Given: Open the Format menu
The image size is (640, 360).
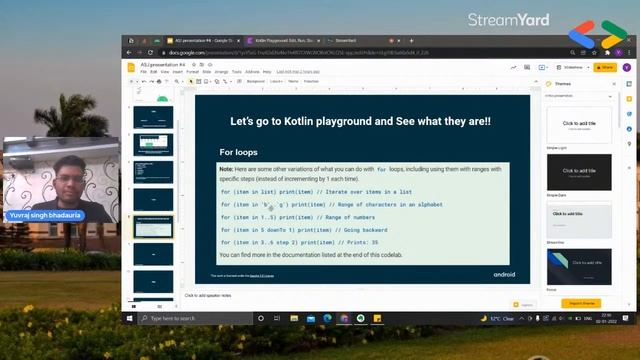Looking at the screenshot, I should click(192, 72).
